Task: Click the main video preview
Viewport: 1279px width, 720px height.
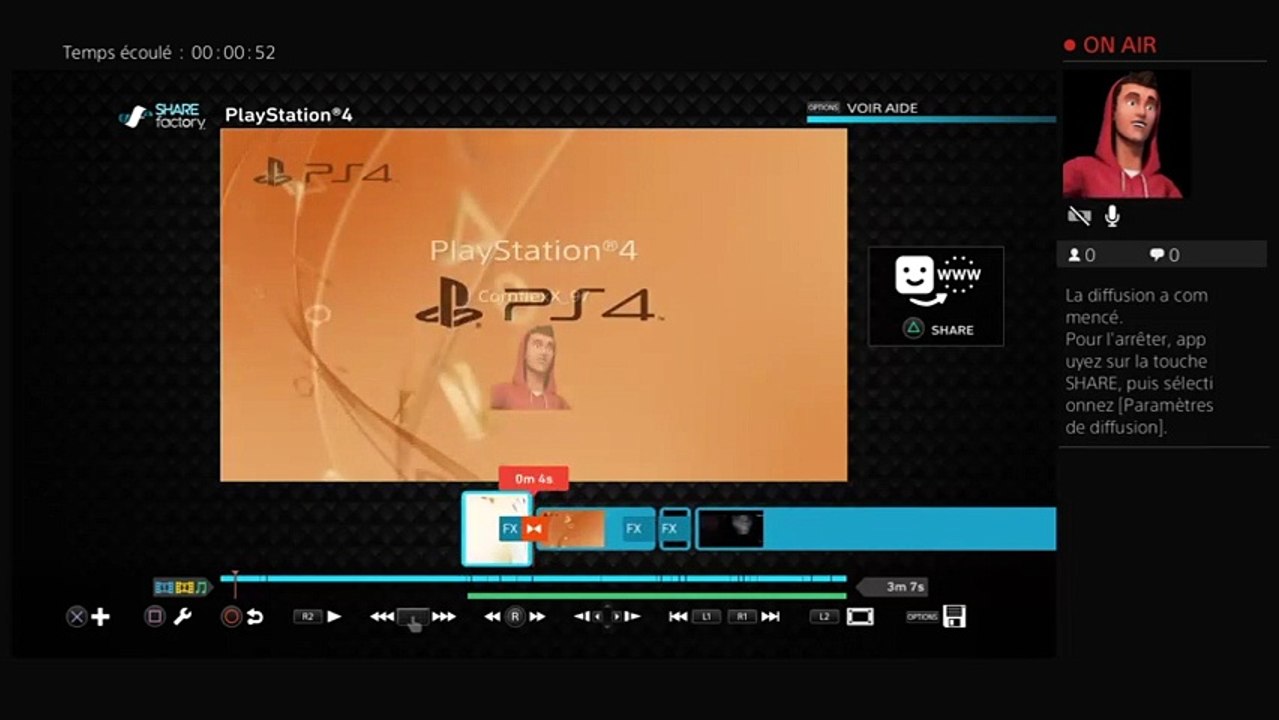Action: tap(533, 305)
